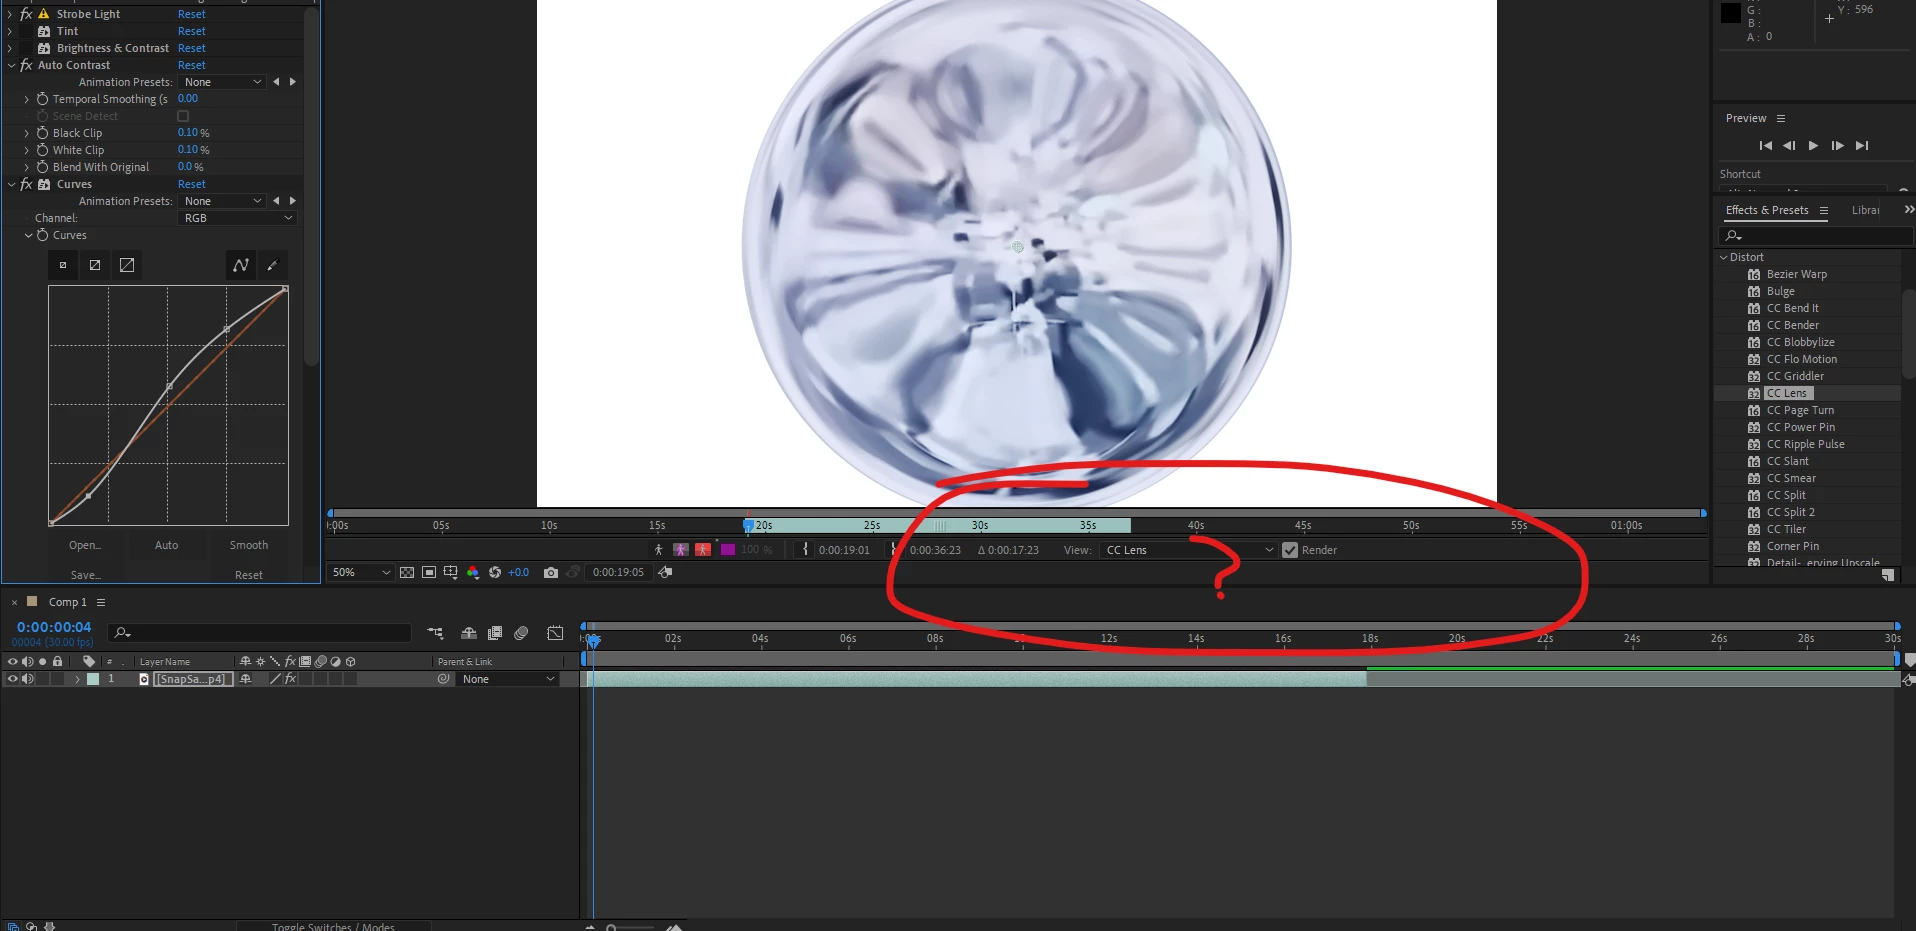Set Curves graph to the largest size
The image size is (1916, 931).
[127, 265]
